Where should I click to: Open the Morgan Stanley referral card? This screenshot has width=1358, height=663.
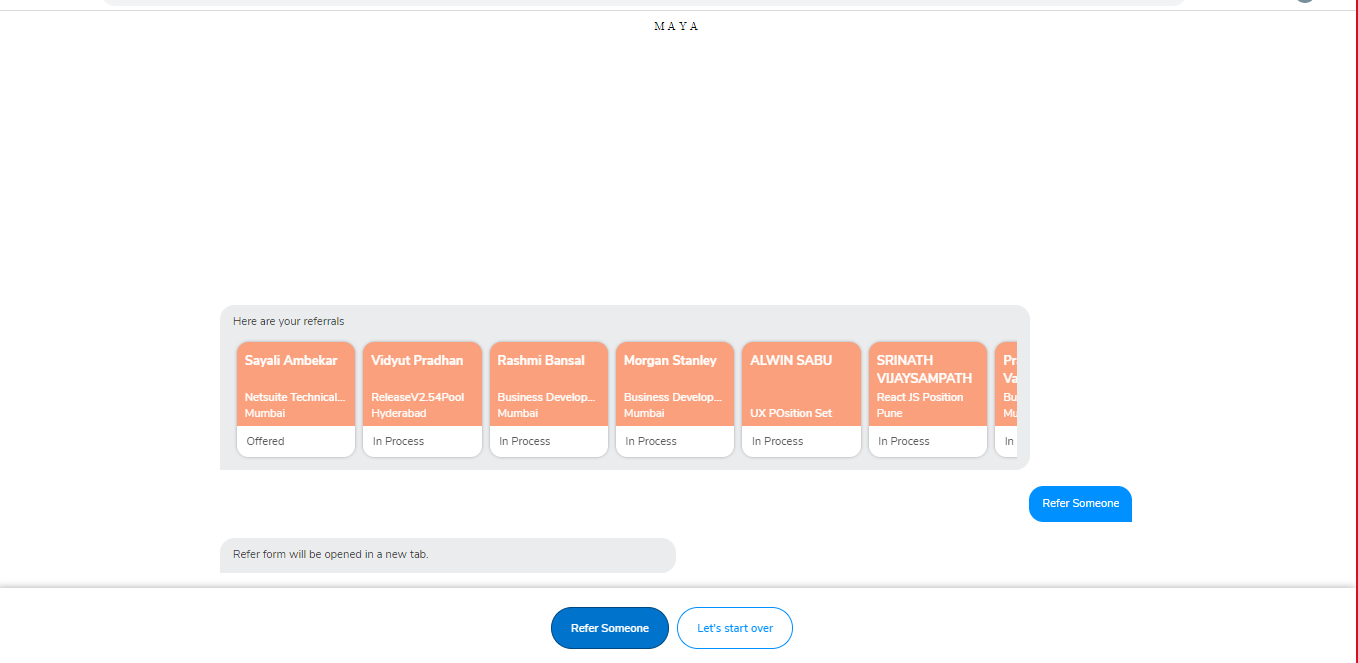674,385
